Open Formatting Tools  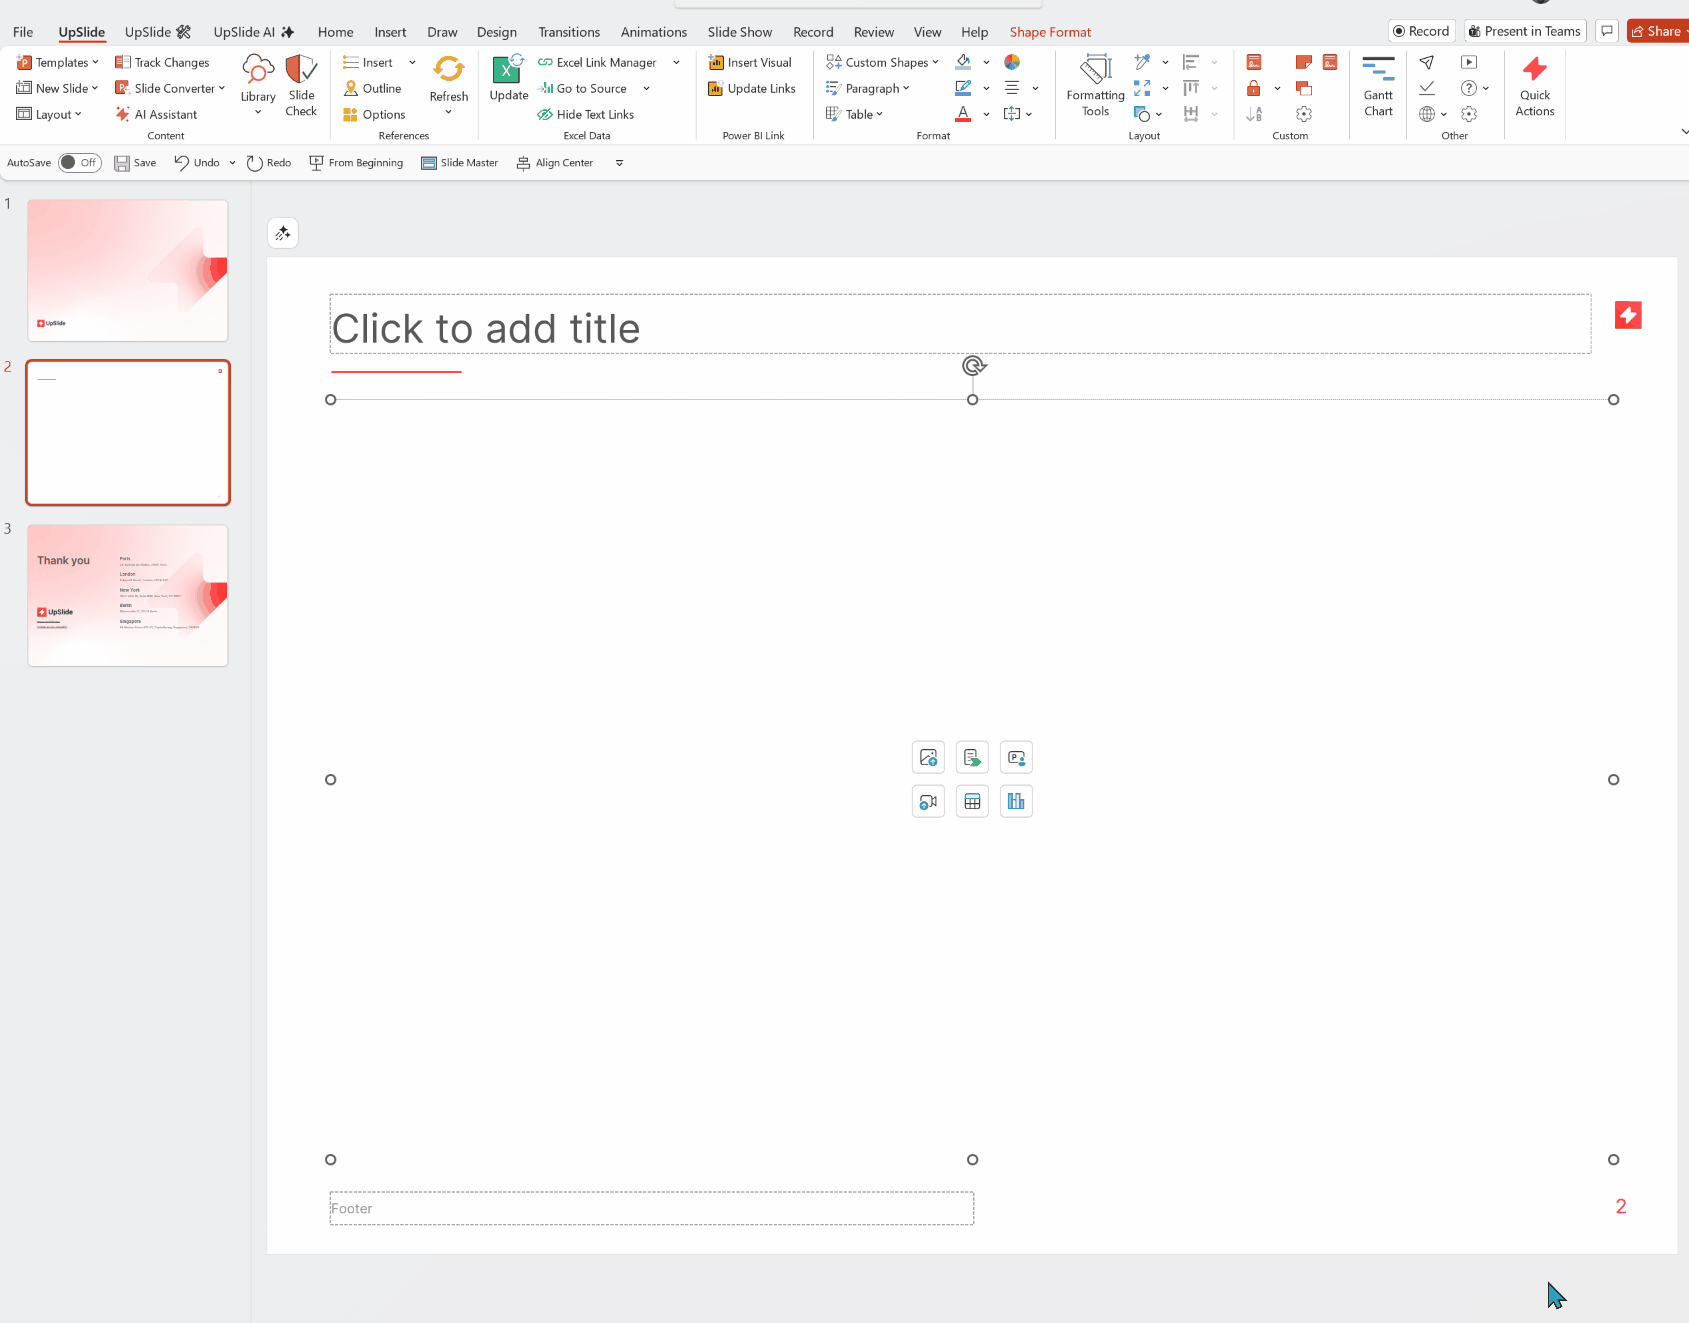tap(1095, 85)
